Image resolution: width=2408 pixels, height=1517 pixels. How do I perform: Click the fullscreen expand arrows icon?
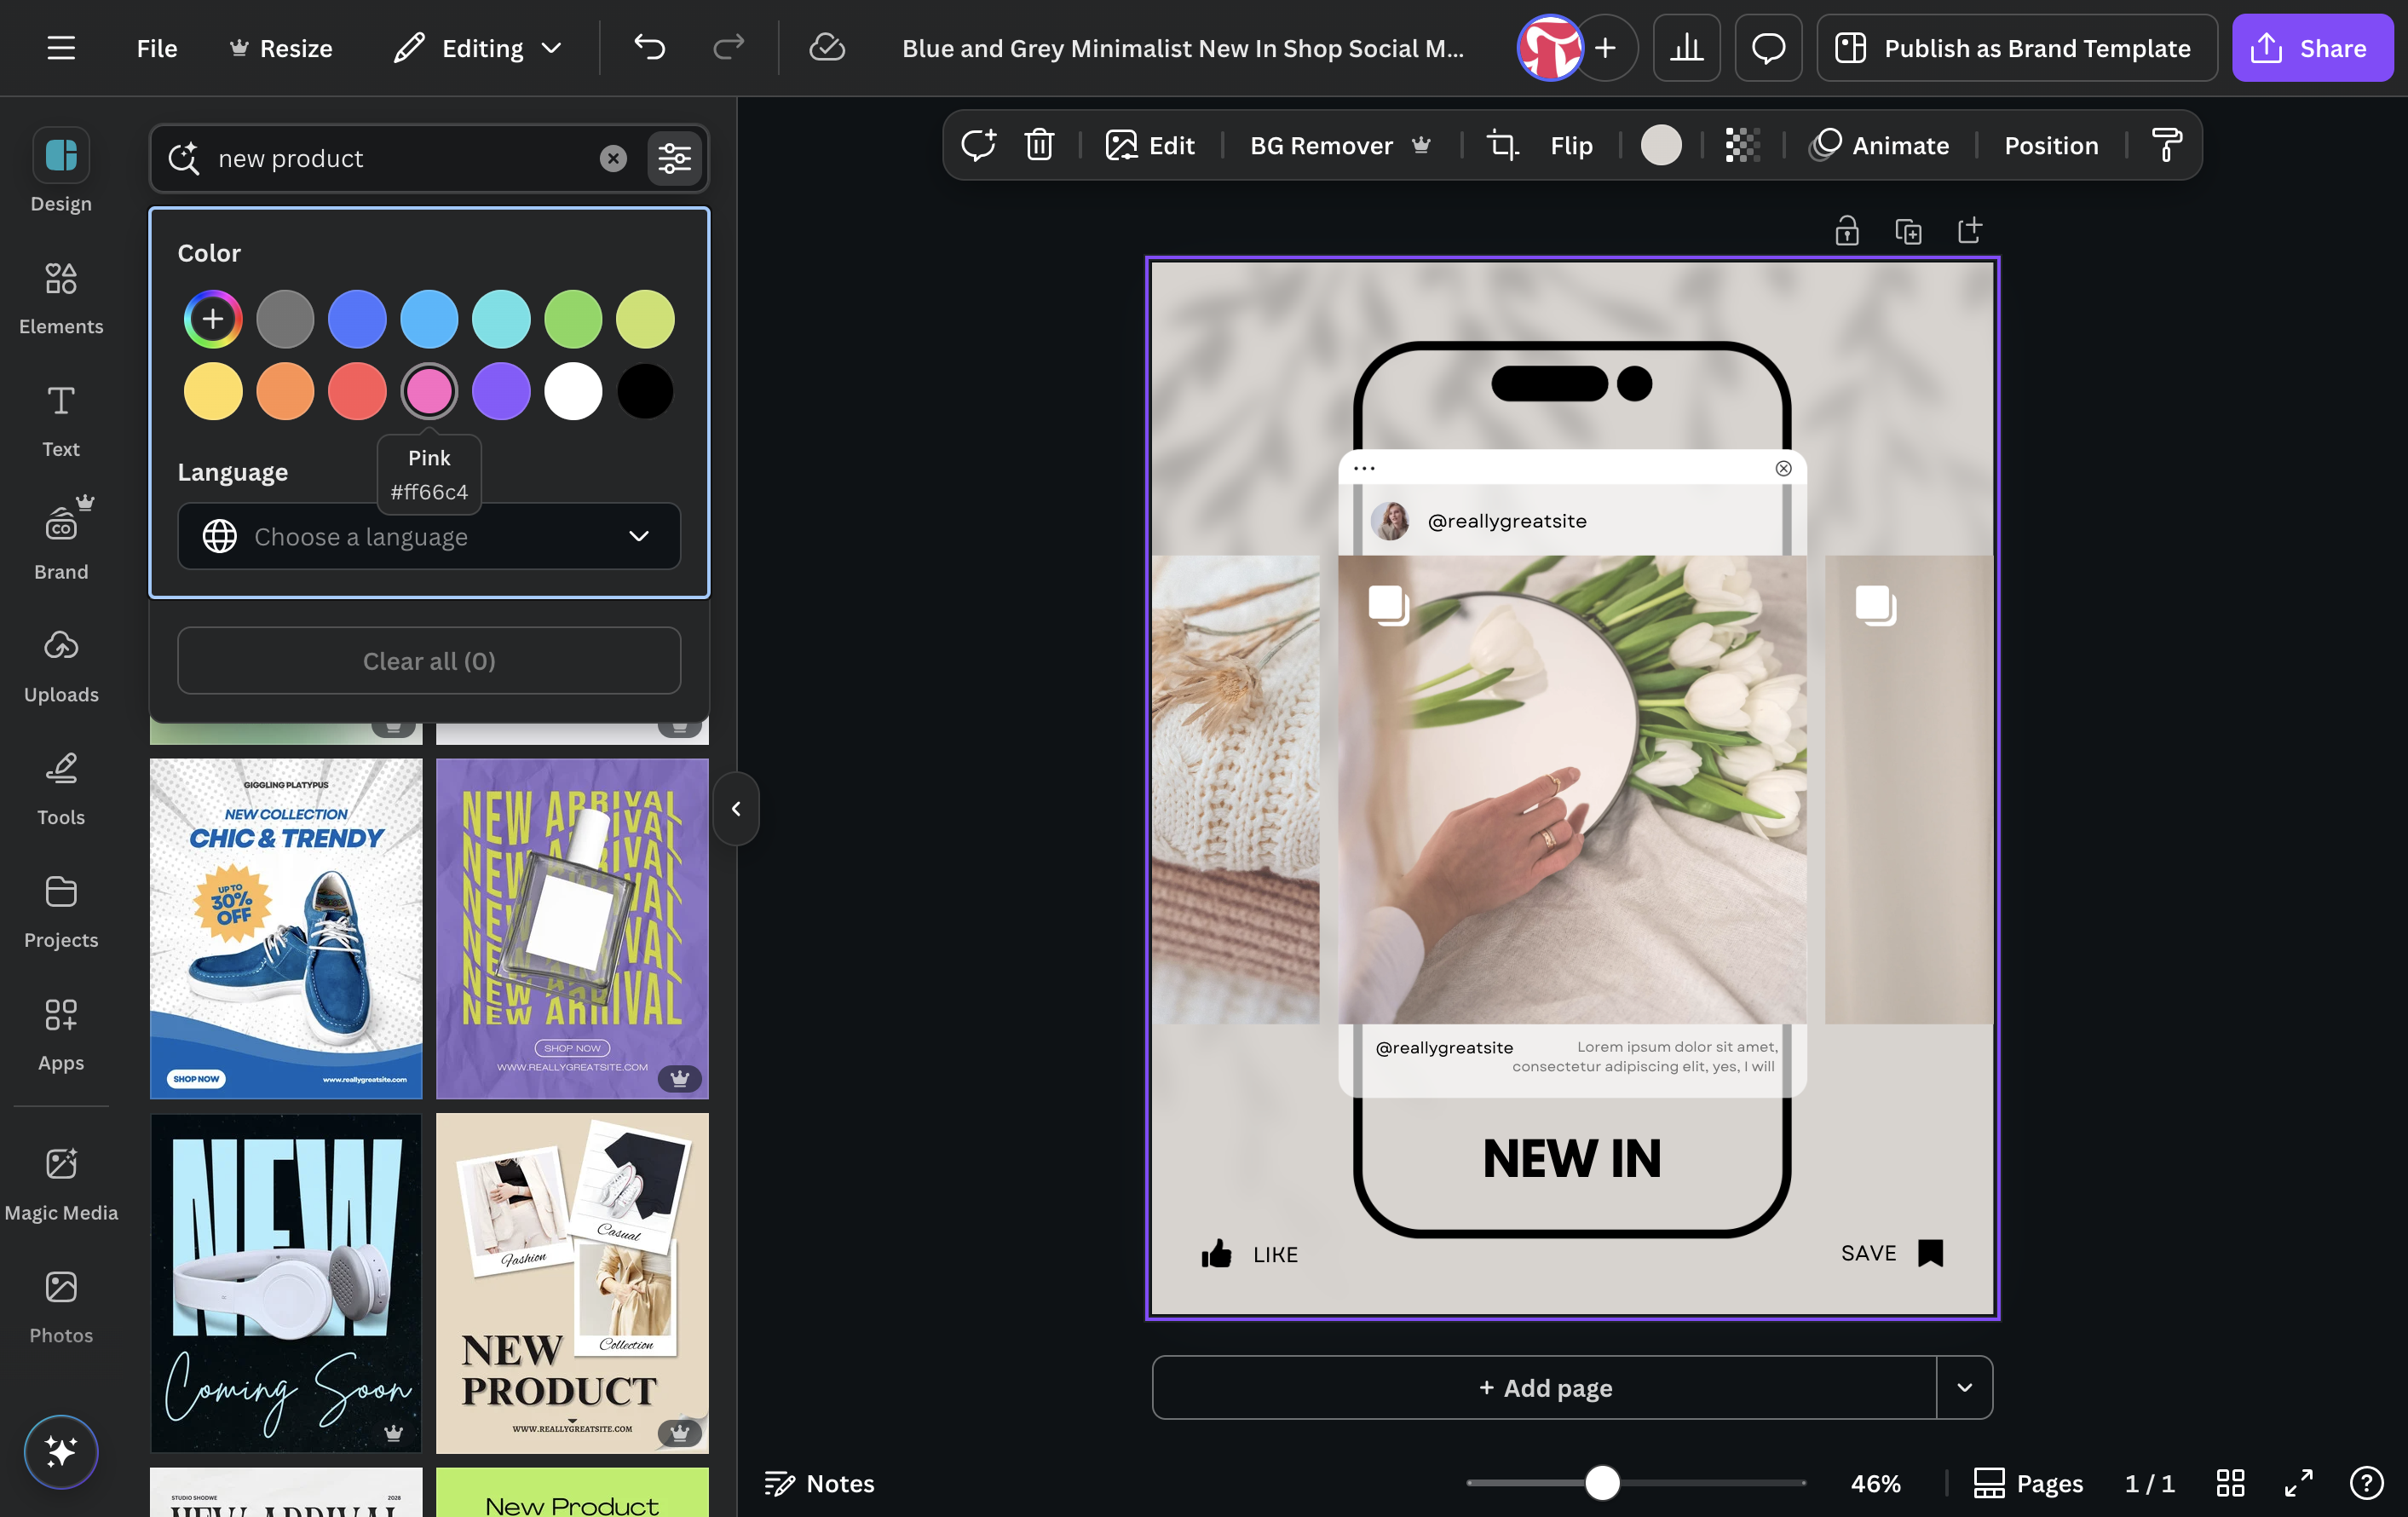tap(2298, 1483)
